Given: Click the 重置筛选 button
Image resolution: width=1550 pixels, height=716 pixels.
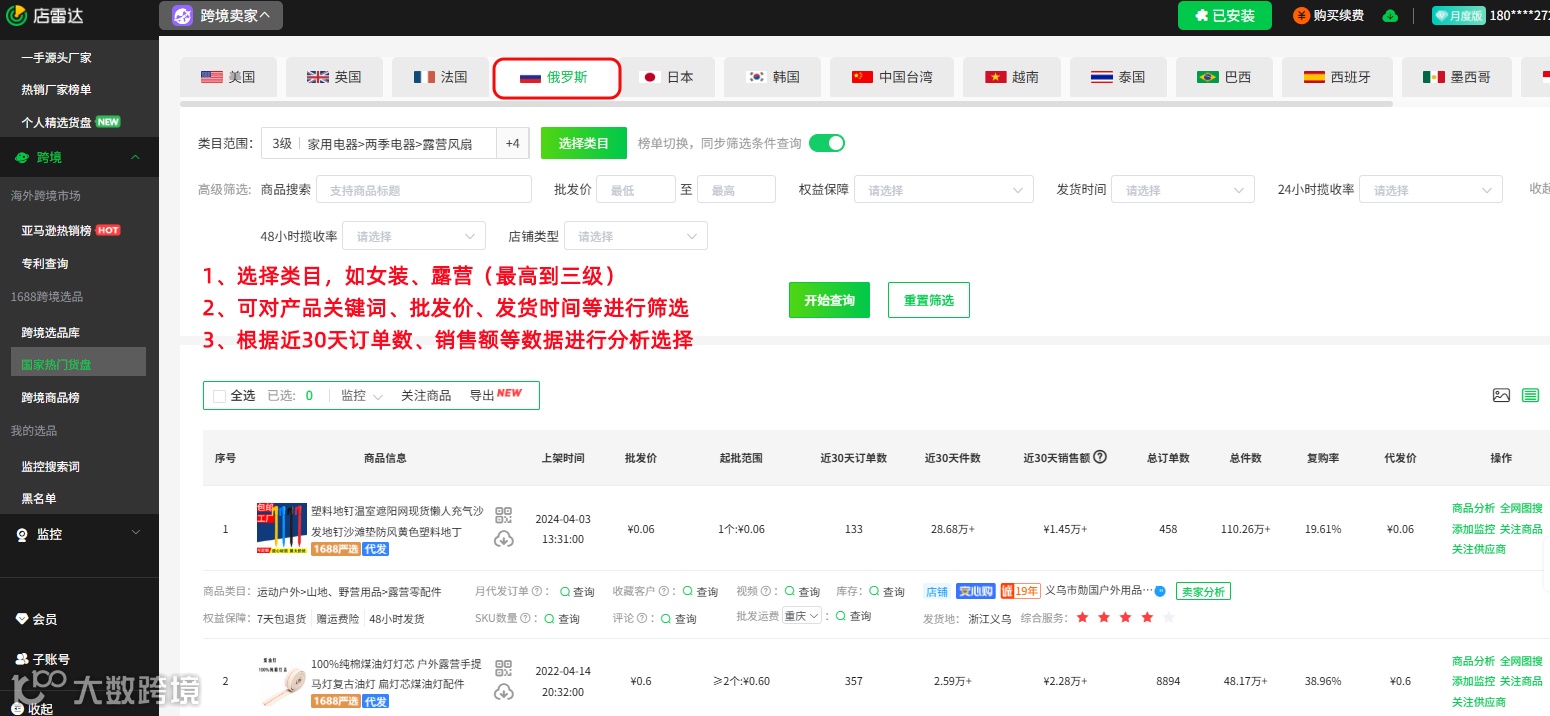Looking at the screenshot, I should click(929, 300).
